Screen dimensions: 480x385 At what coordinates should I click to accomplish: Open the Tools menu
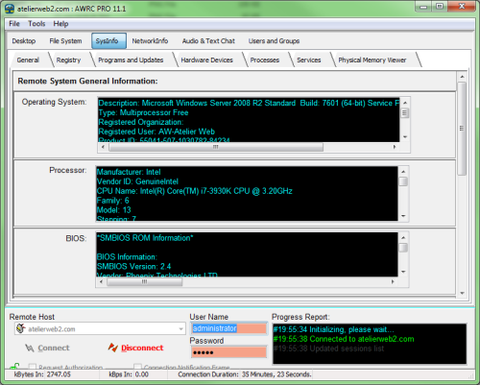point(36,24)
